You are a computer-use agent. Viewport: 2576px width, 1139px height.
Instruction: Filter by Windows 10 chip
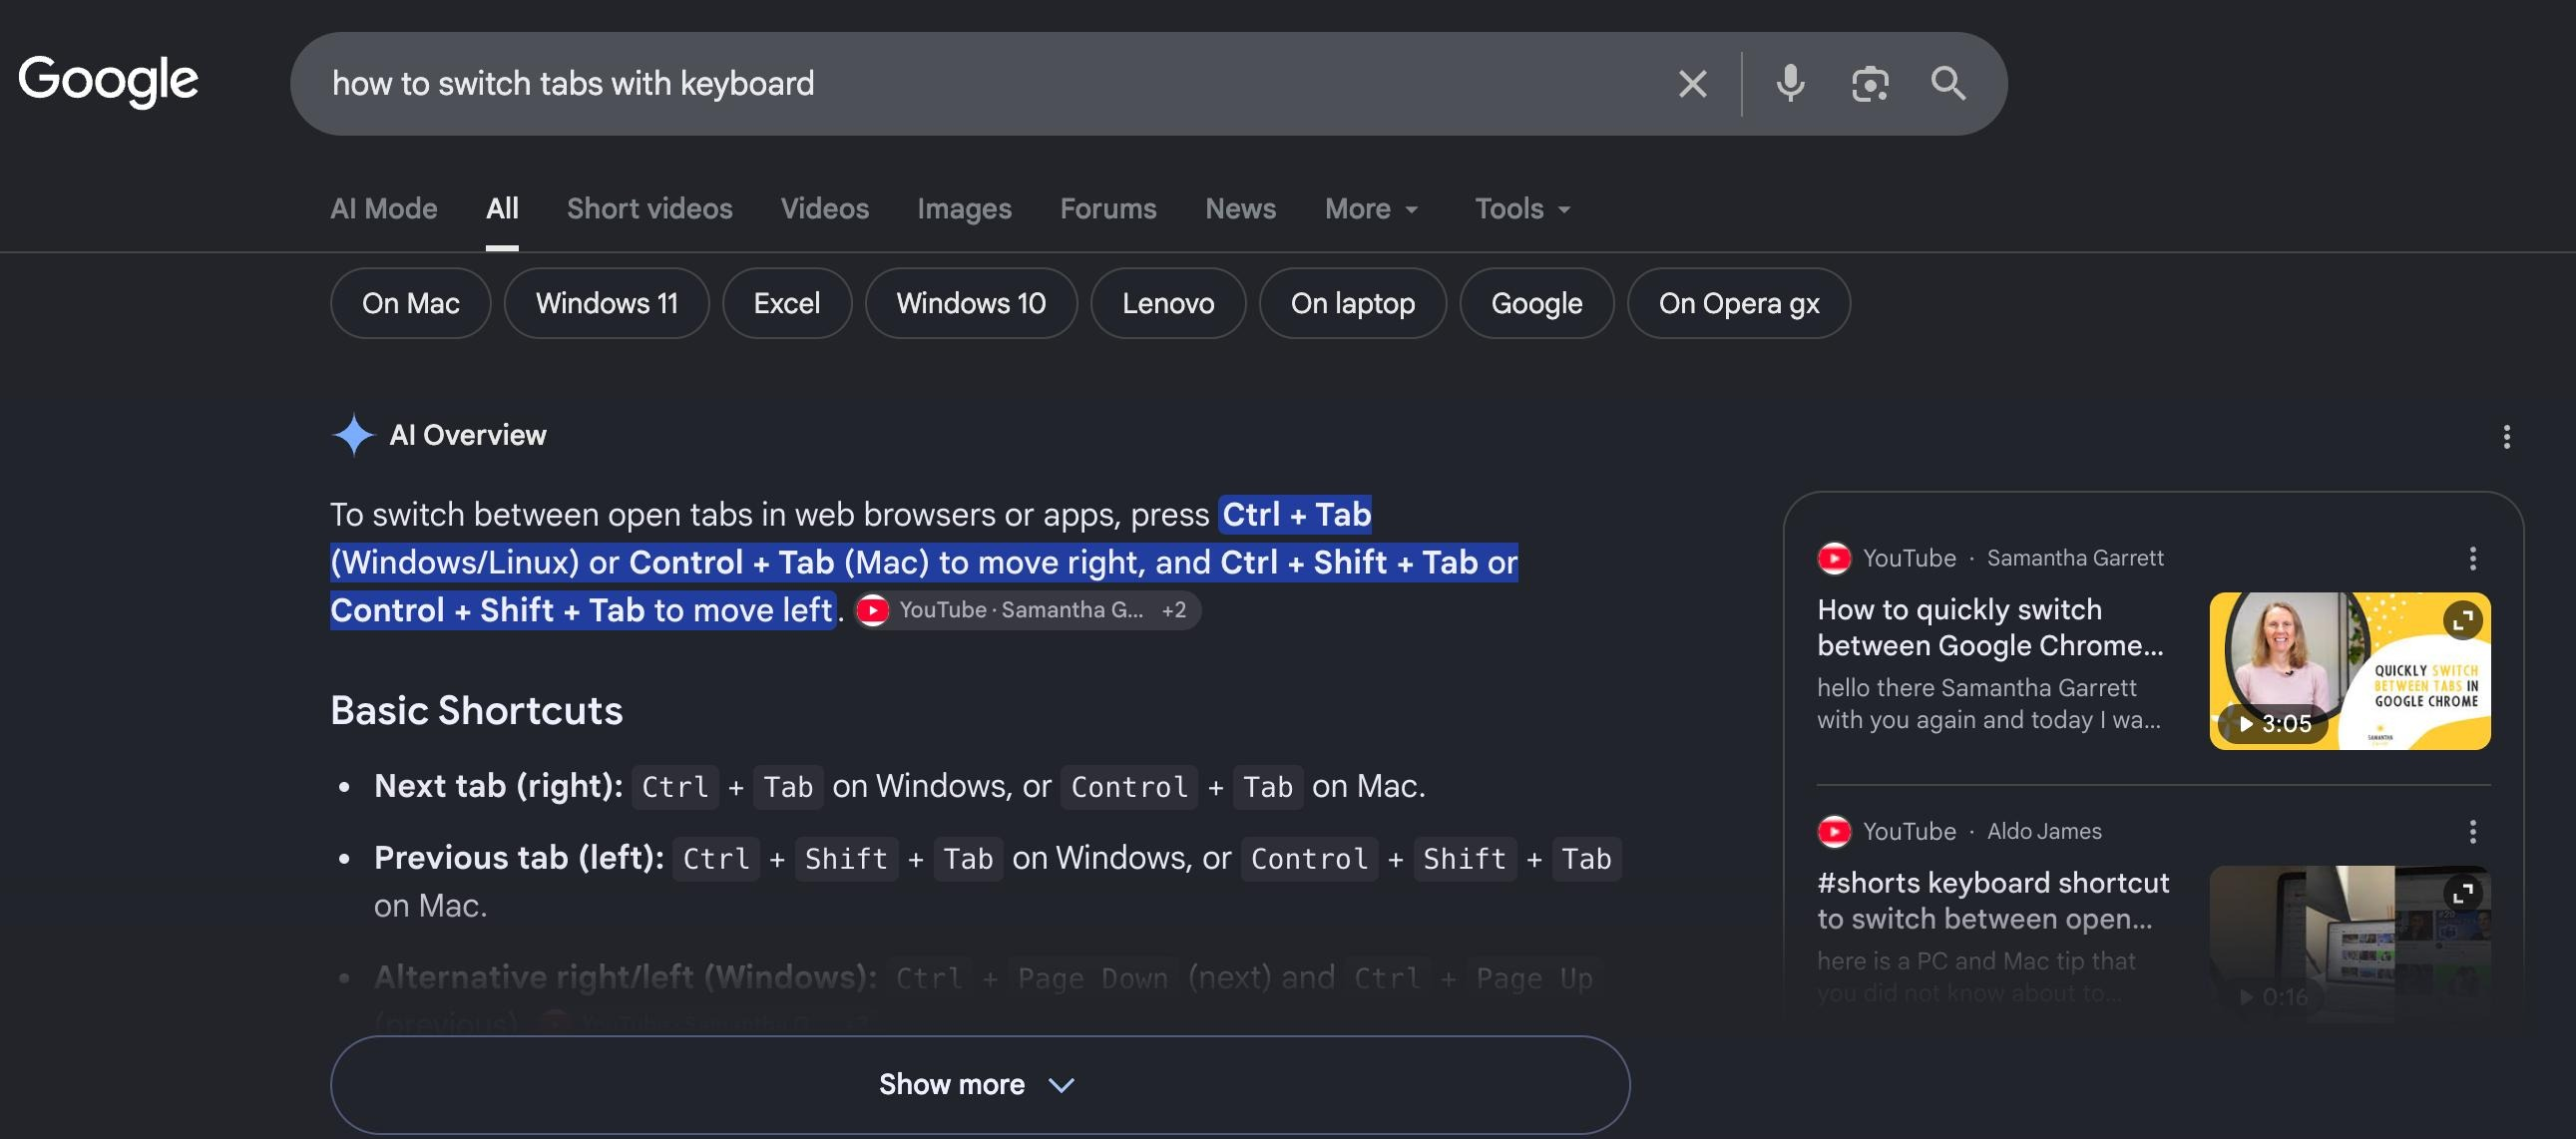pyautogui.click(x=971, y=303)
